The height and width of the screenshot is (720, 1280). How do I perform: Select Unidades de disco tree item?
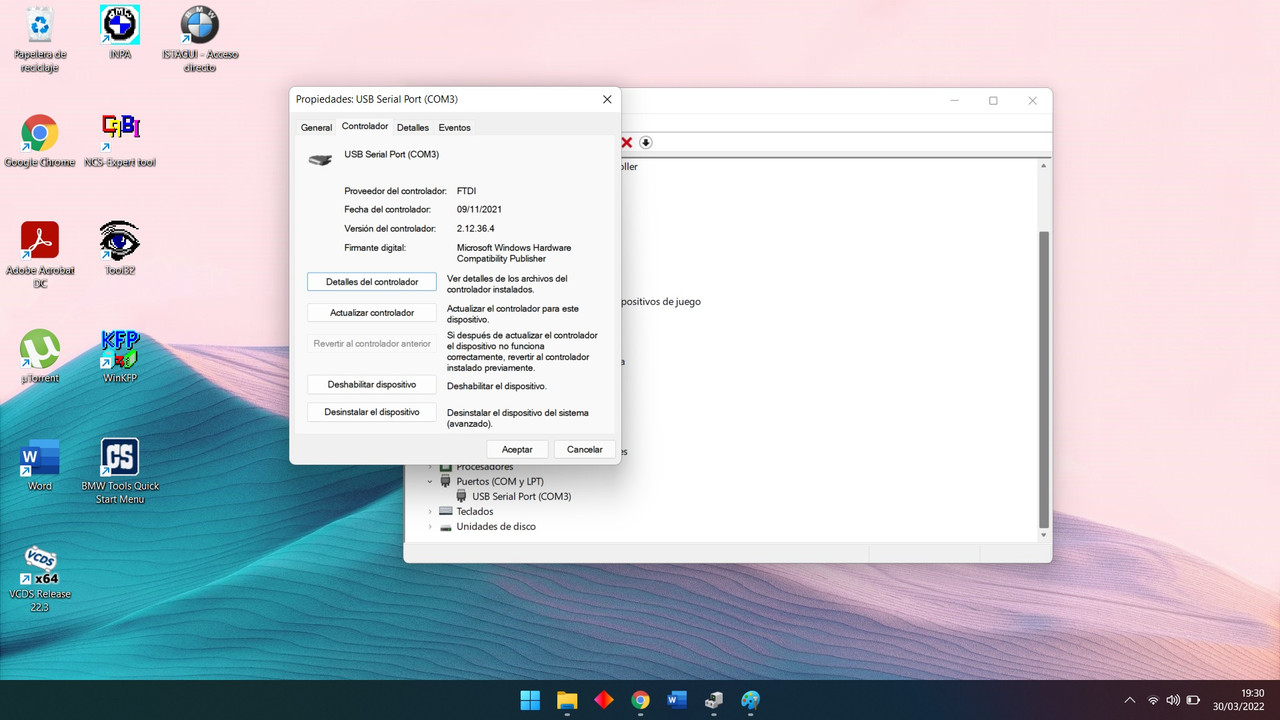pos(496,527)
